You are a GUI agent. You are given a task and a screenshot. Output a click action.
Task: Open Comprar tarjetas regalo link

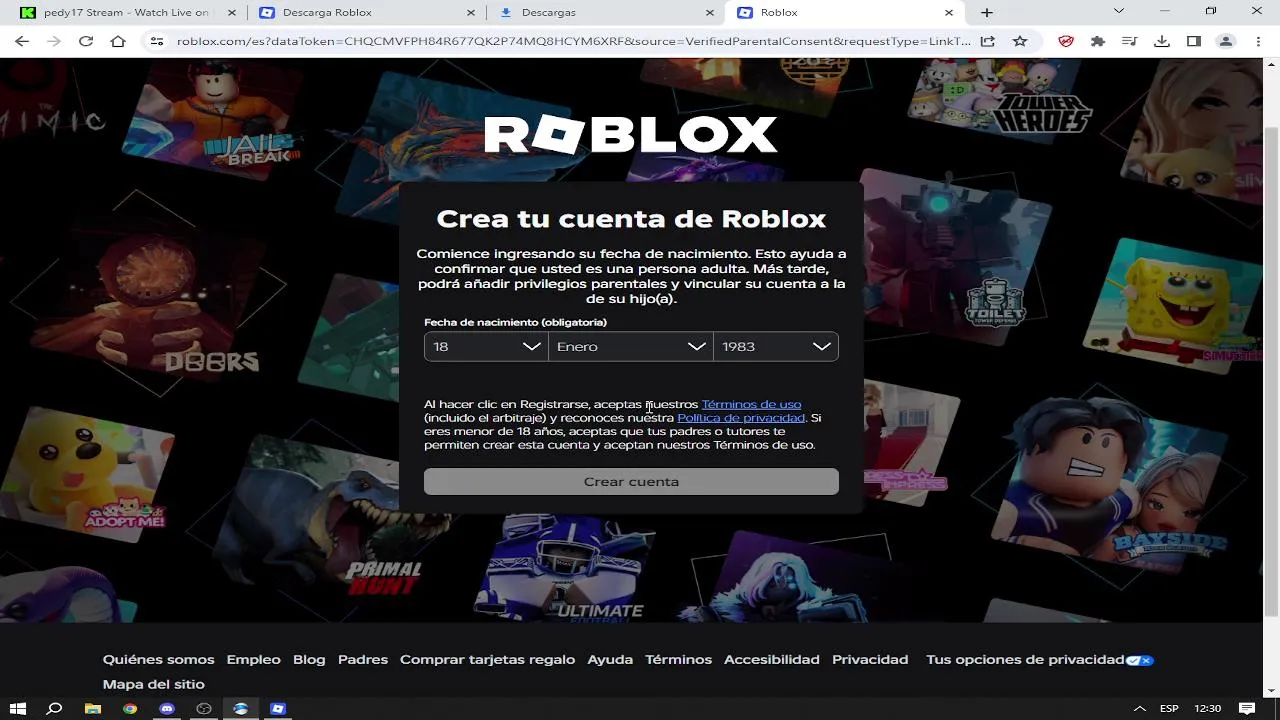coord(487,659)
